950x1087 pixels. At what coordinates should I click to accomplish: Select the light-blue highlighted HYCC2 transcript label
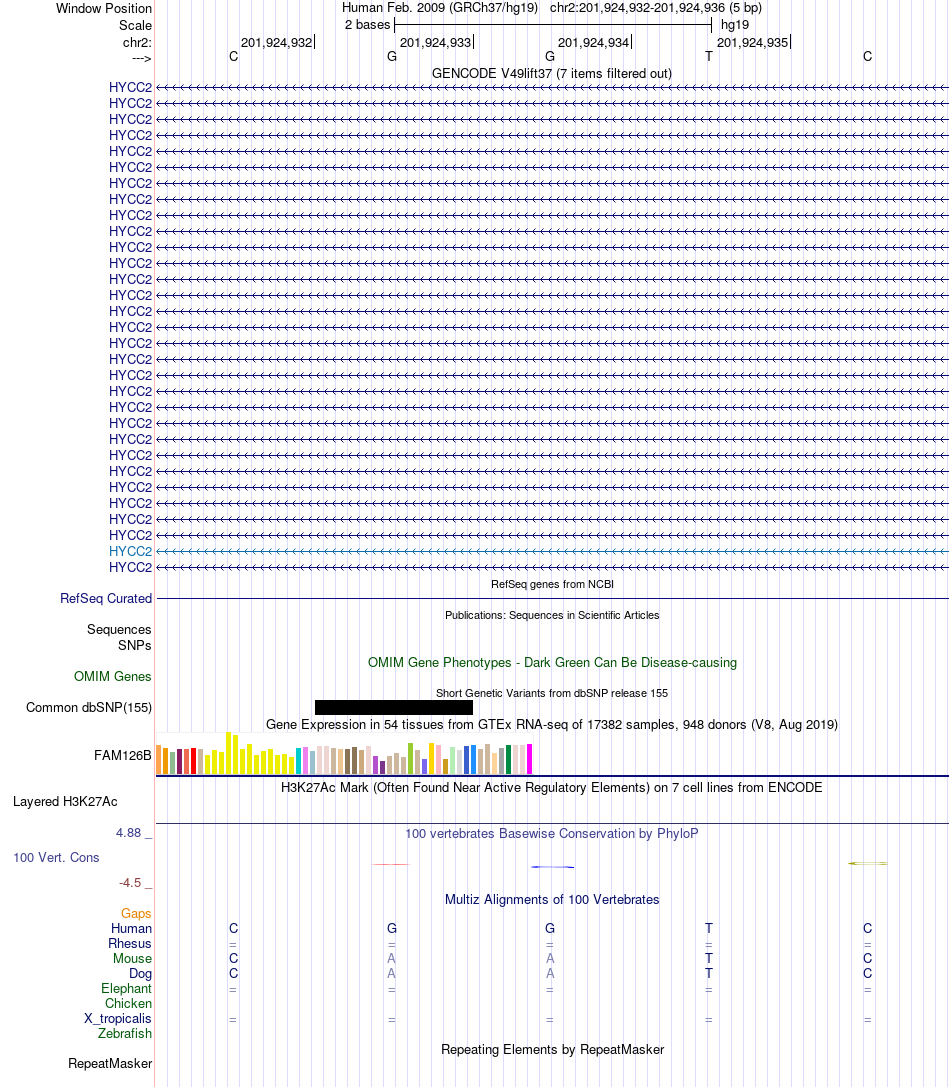click(x=130, y=552)
